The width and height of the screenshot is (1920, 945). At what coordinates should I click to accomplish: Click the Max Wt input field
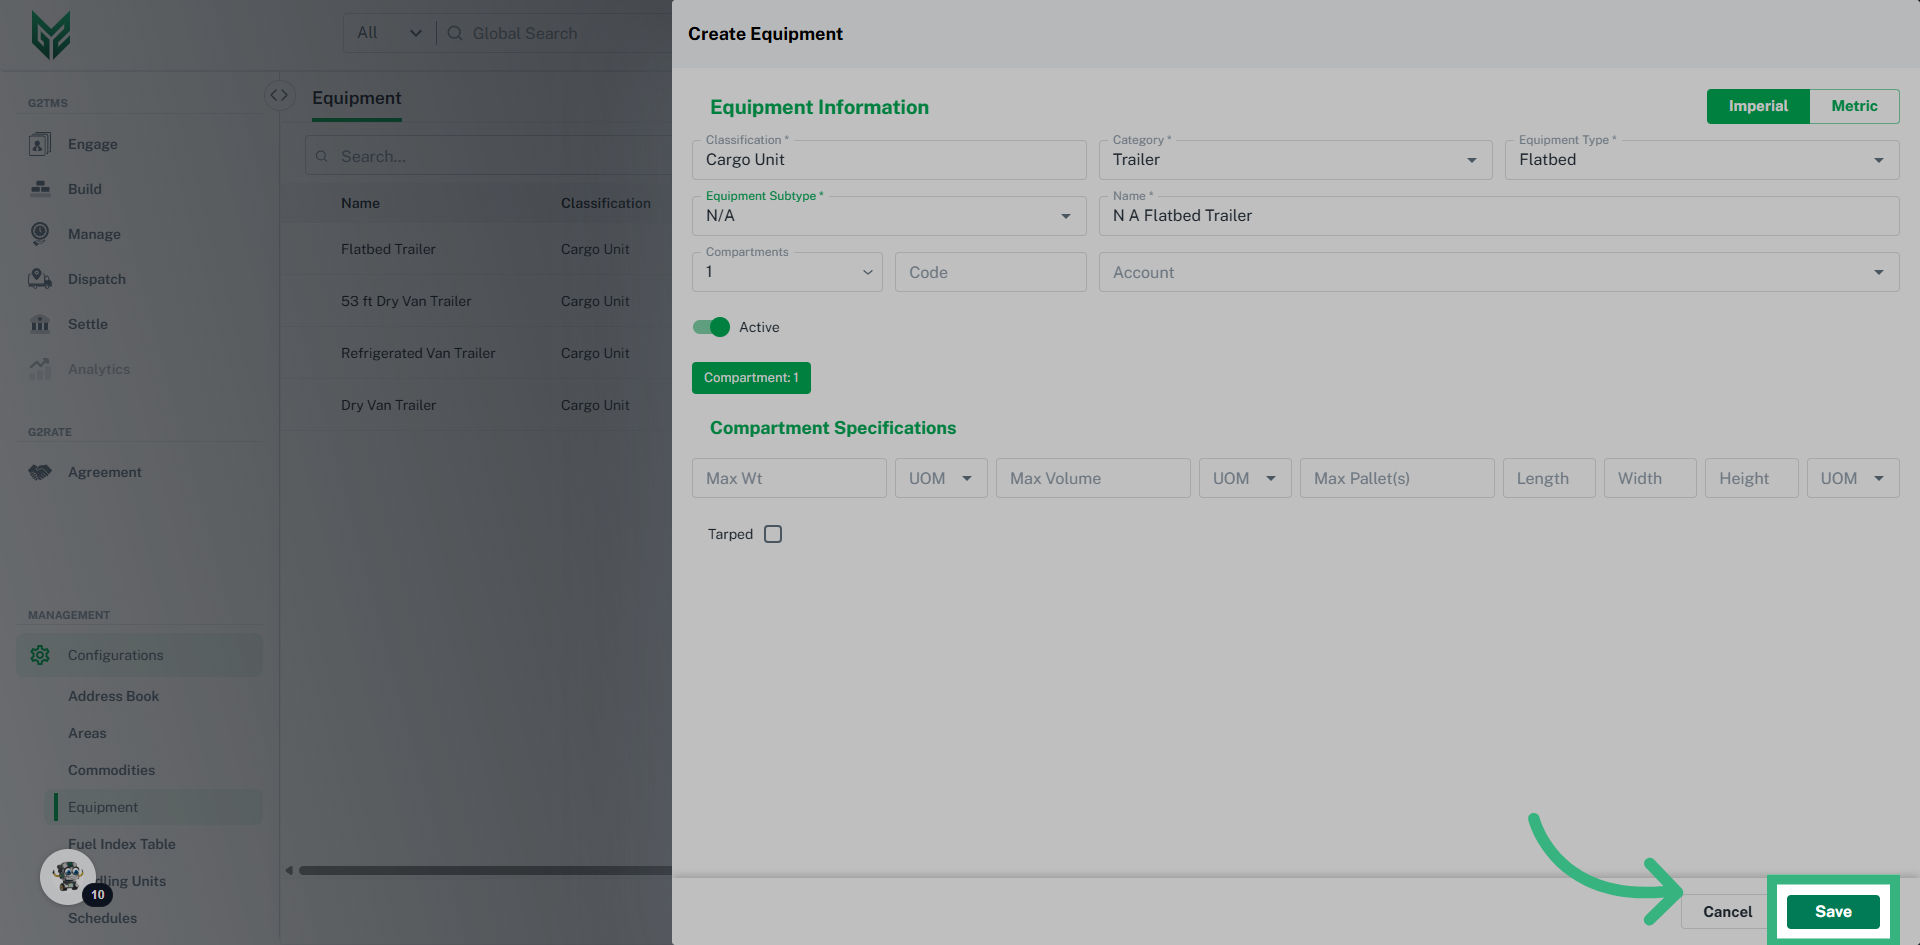click(x=788, y=478)
